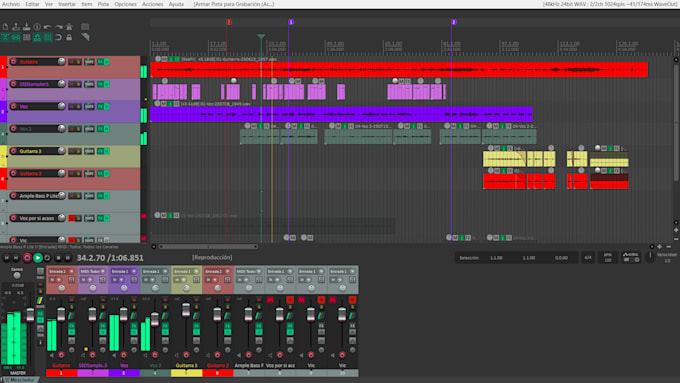The width and height of the screenshot is (680, 383).
Task: Toggle snap magnet toolbar icon
Action: (59, 37)
